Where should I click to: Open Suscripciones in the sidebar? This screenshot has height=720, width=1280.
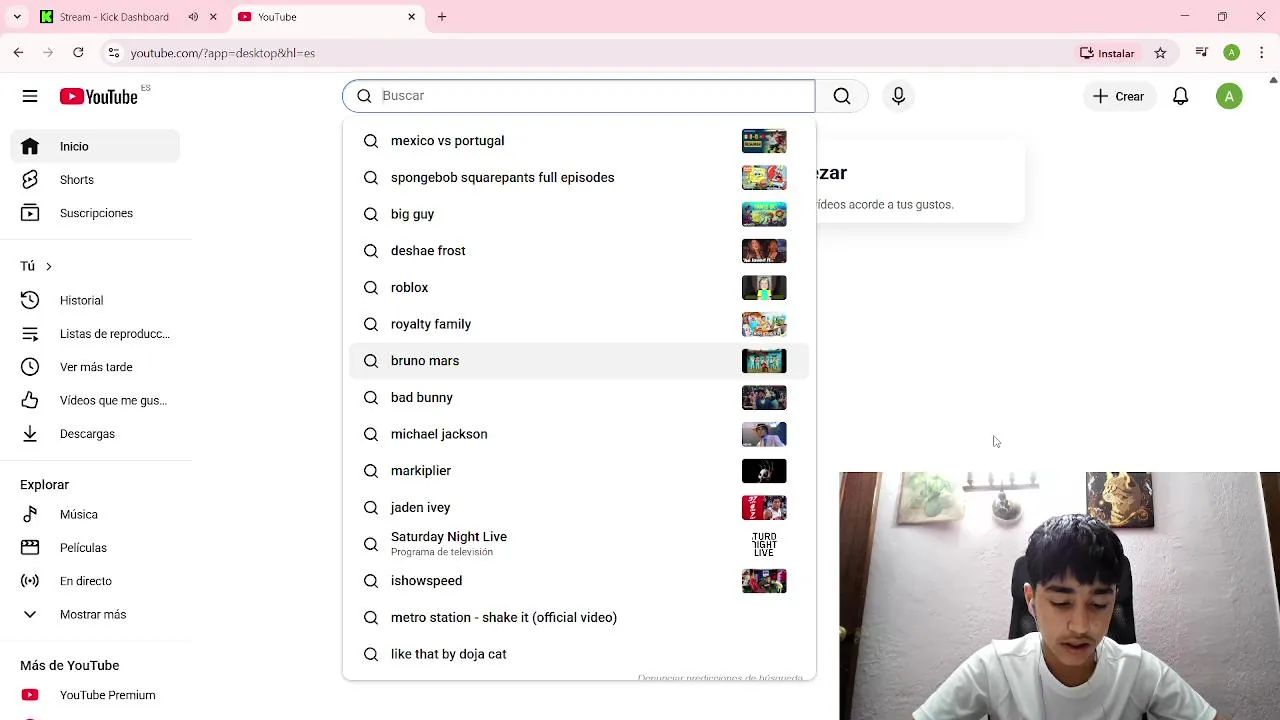coord(96,213)
